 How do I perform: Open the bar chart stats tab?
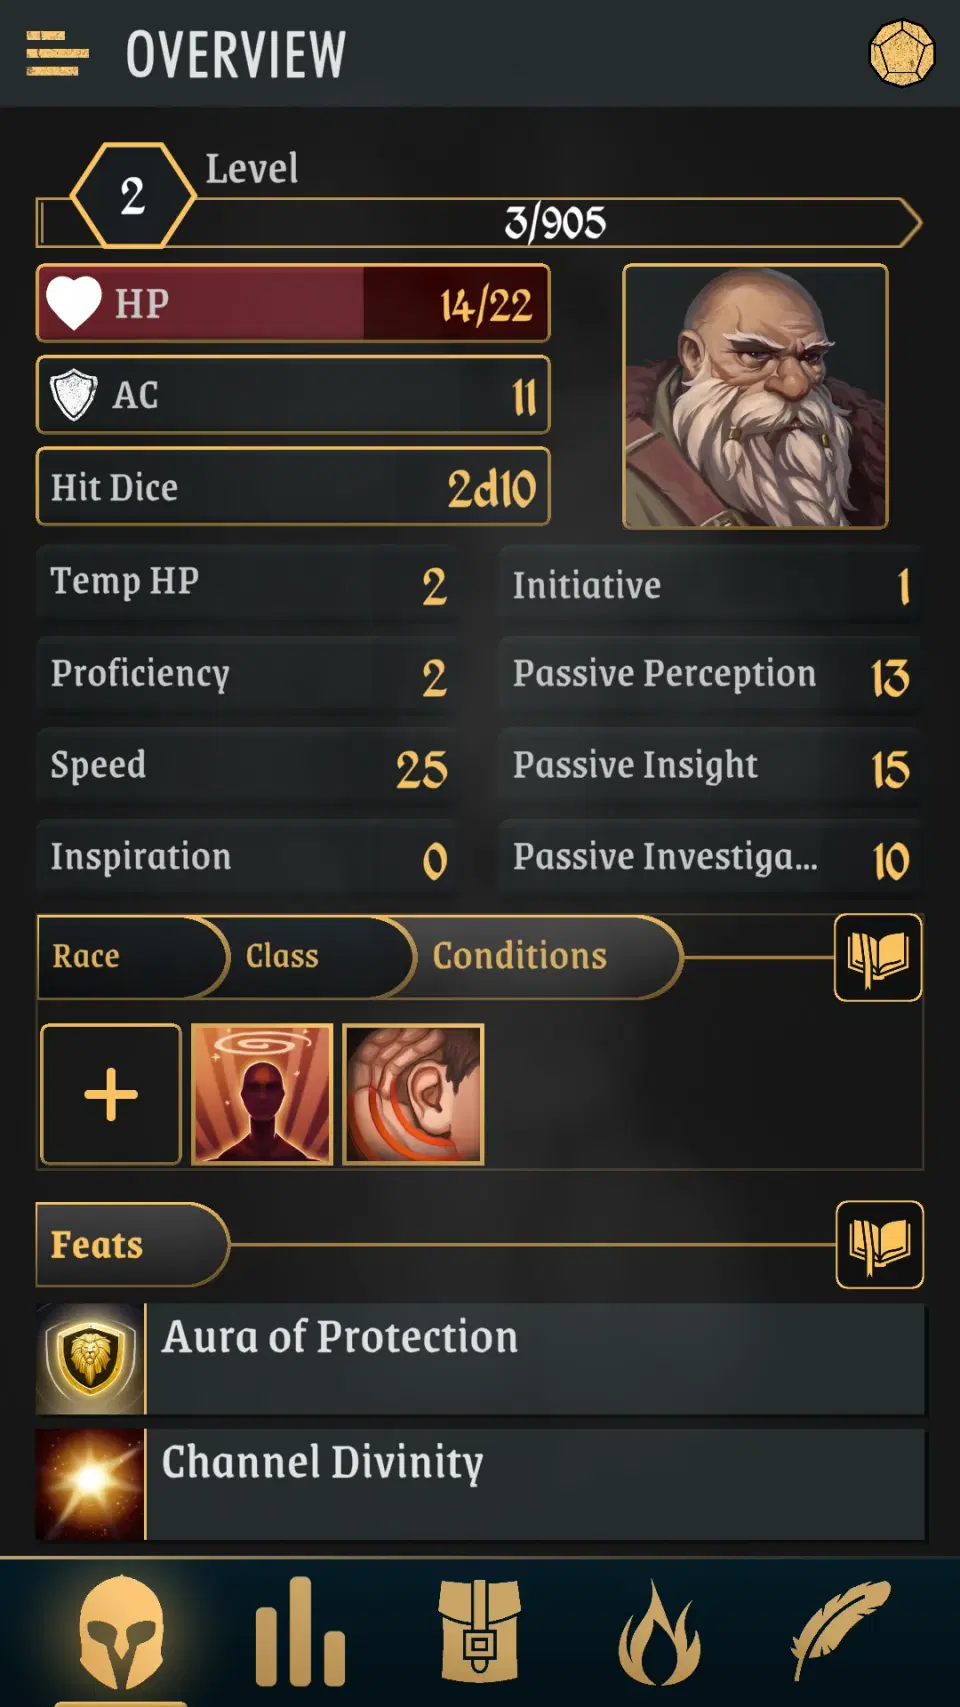tap(300, 1632)
